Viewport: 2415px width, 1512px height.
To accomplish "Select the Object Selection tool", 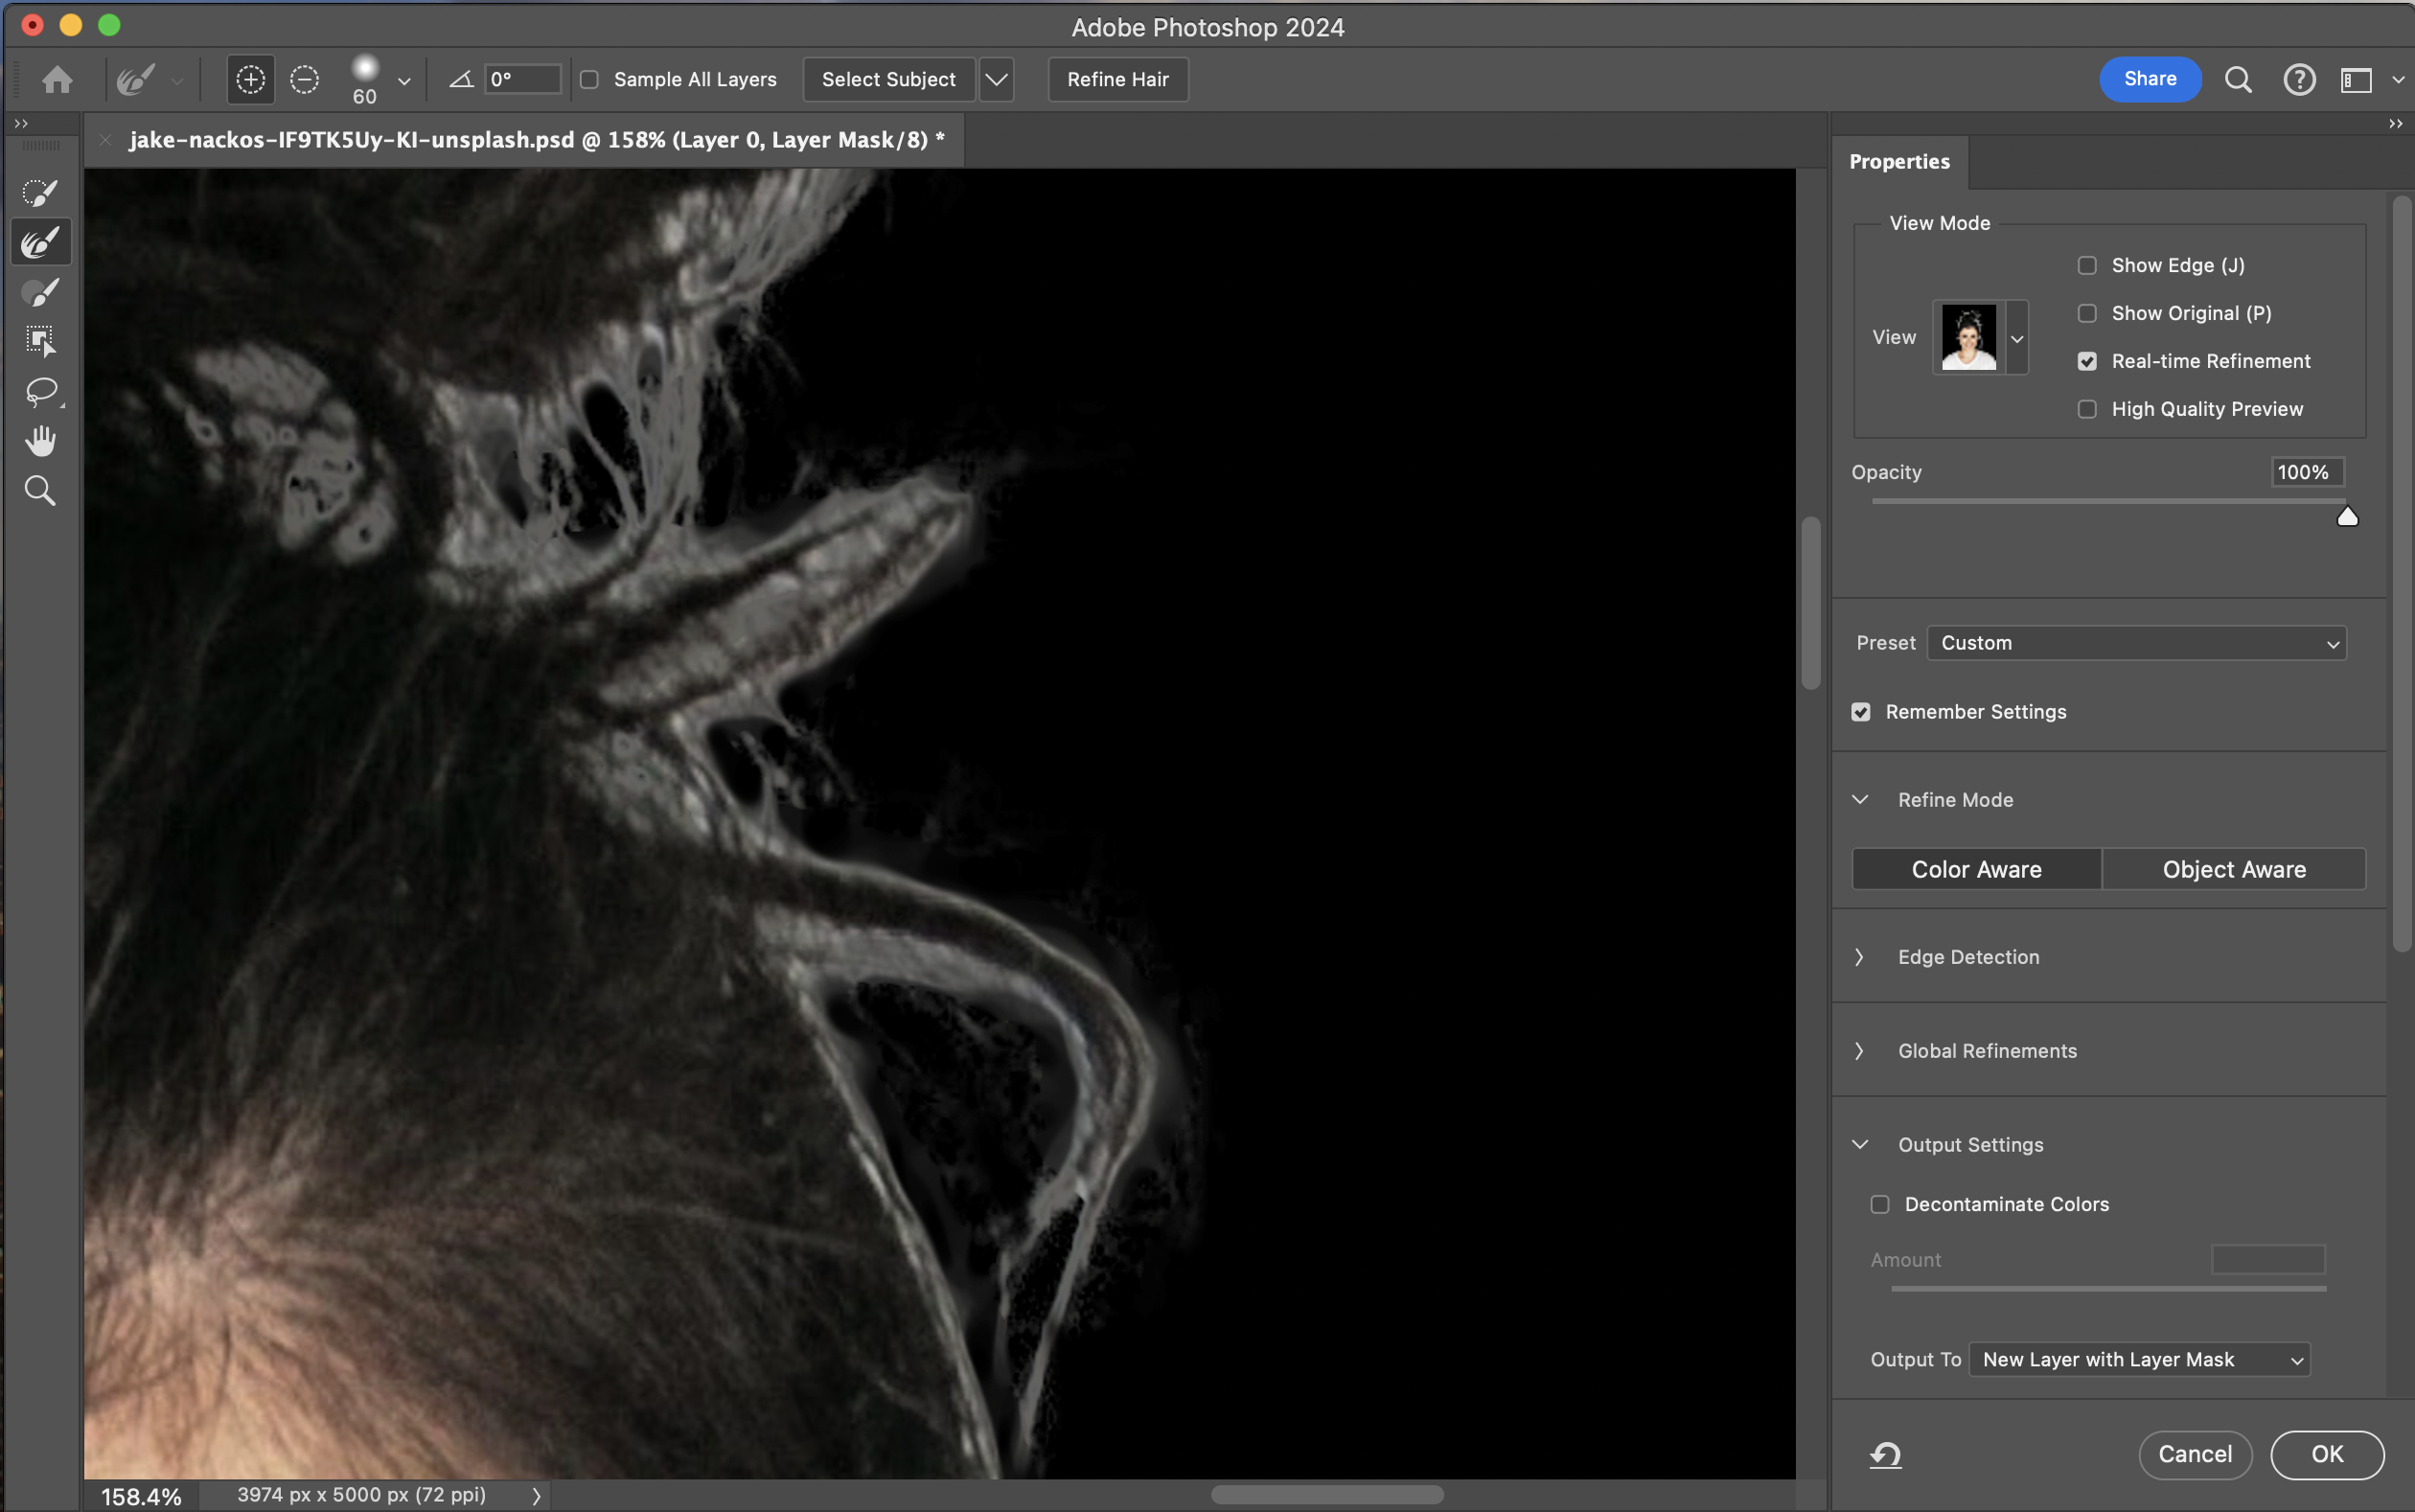I will pos(40,341).
